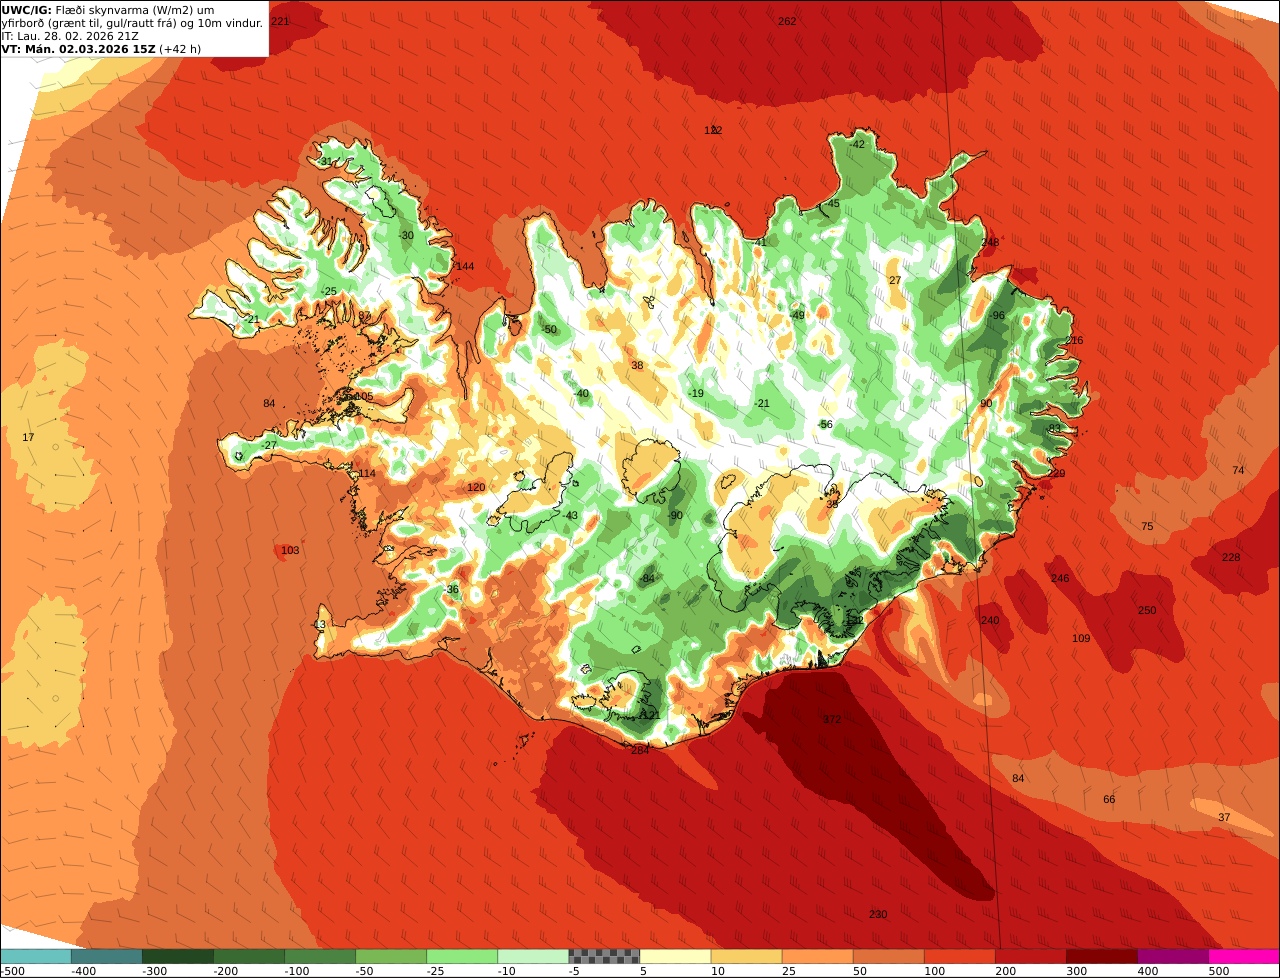The height and width of the screenshot is (978, 1280).
Task: Click the map value 17 at the west edge
Action: click(28, 438)
